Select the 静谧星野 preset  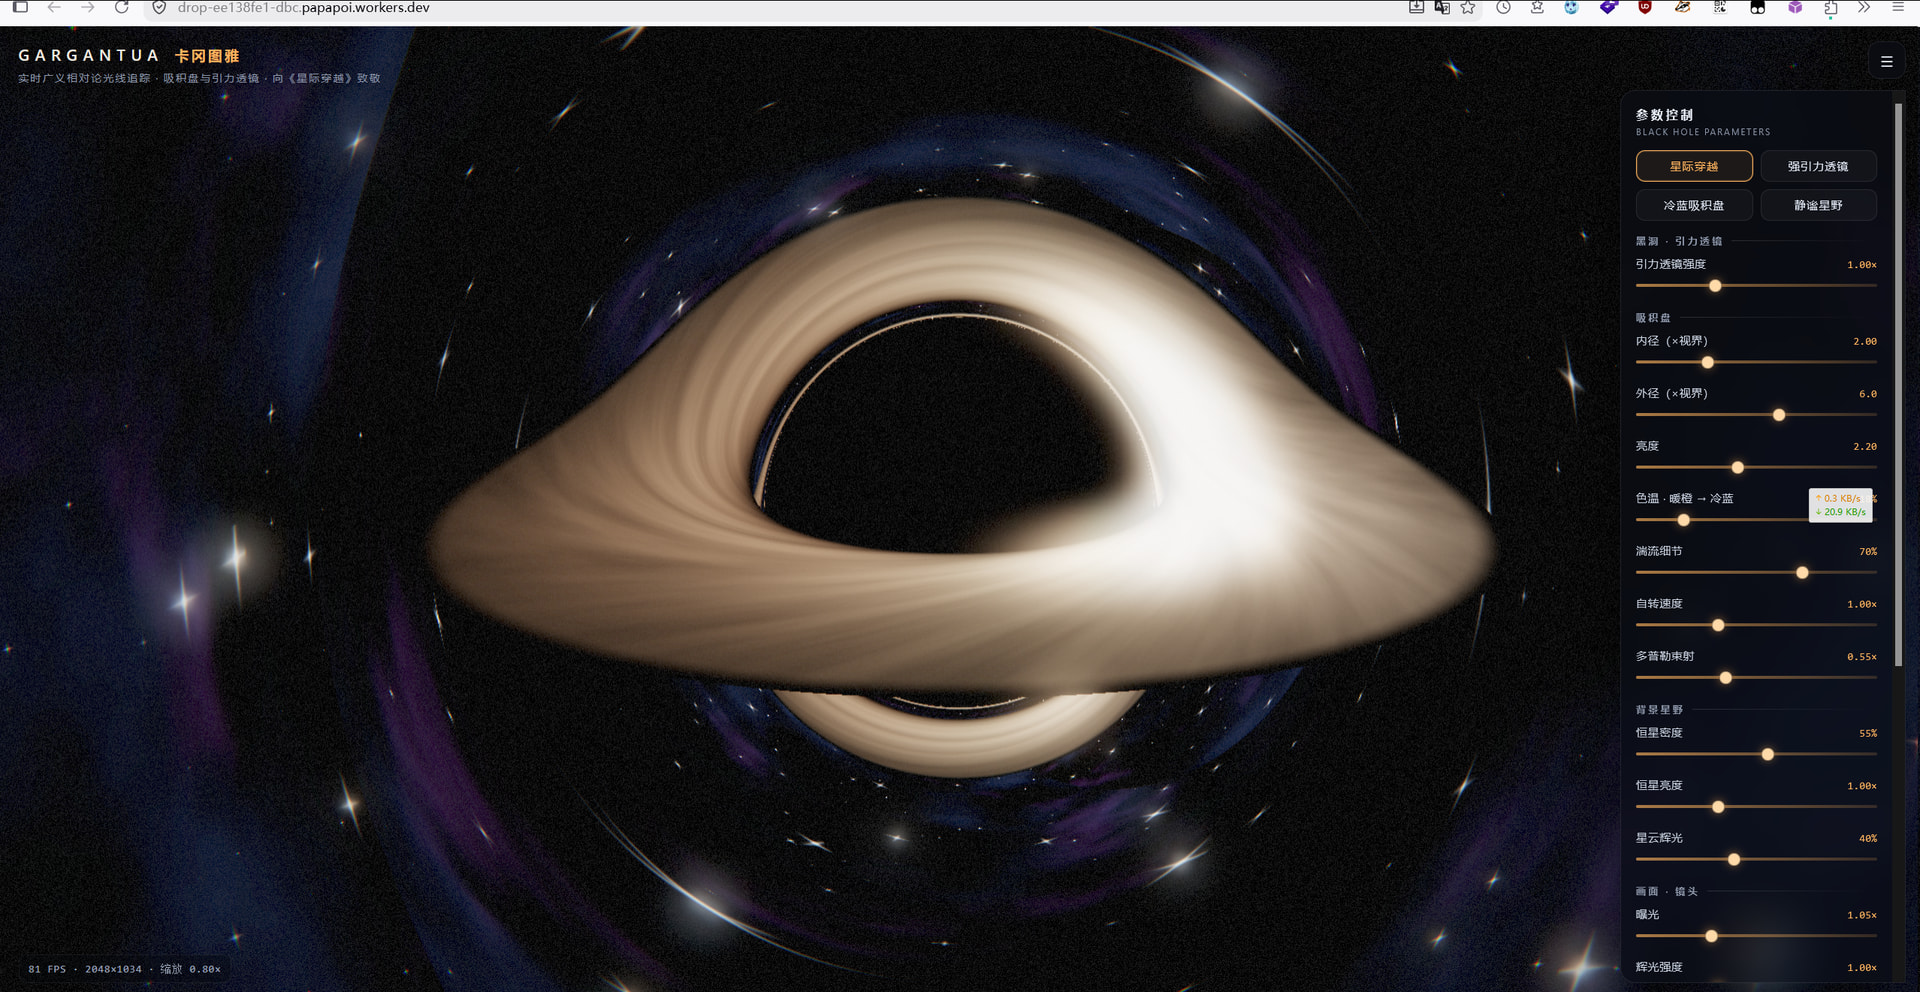point(1818,205)
